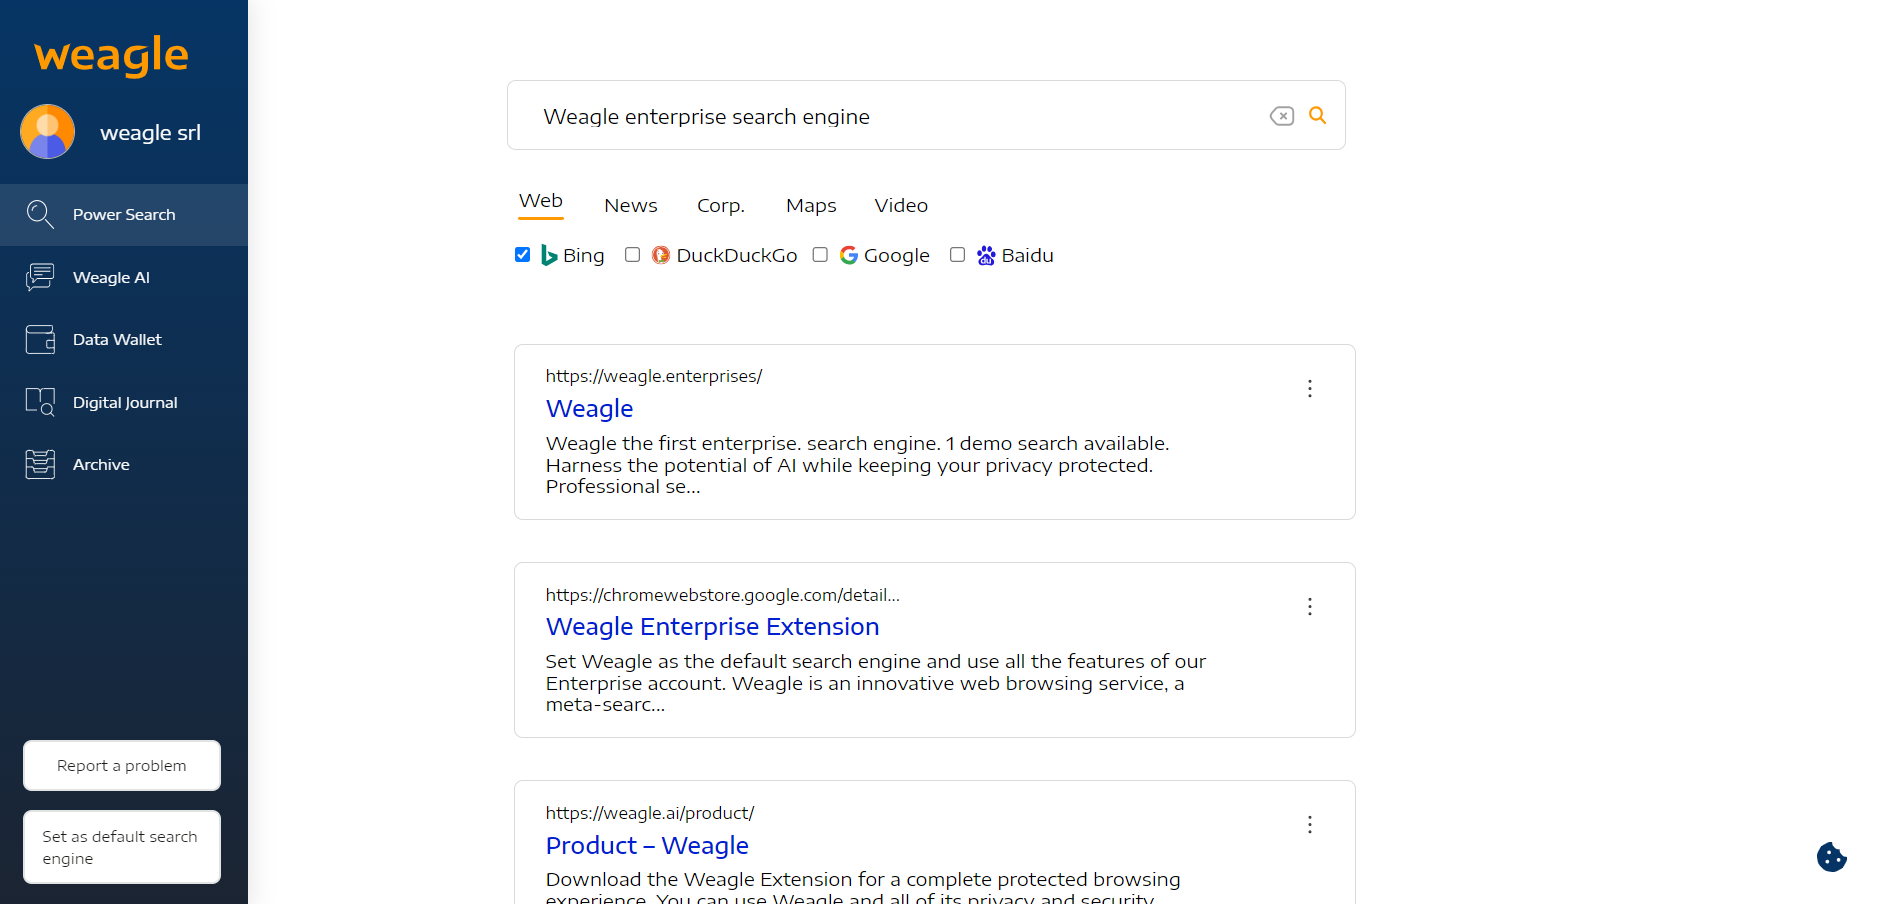Switch to the Video tab
Screen dimensions: 1878x904
(900, 205)
